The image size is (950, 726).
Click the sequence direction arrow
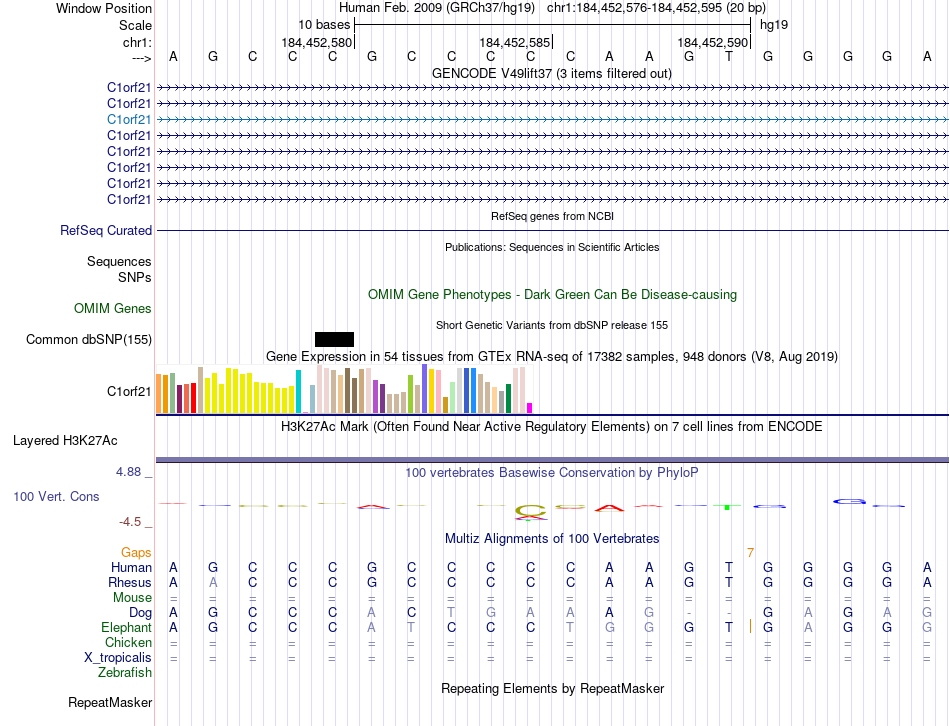click(x=142, y=58)
